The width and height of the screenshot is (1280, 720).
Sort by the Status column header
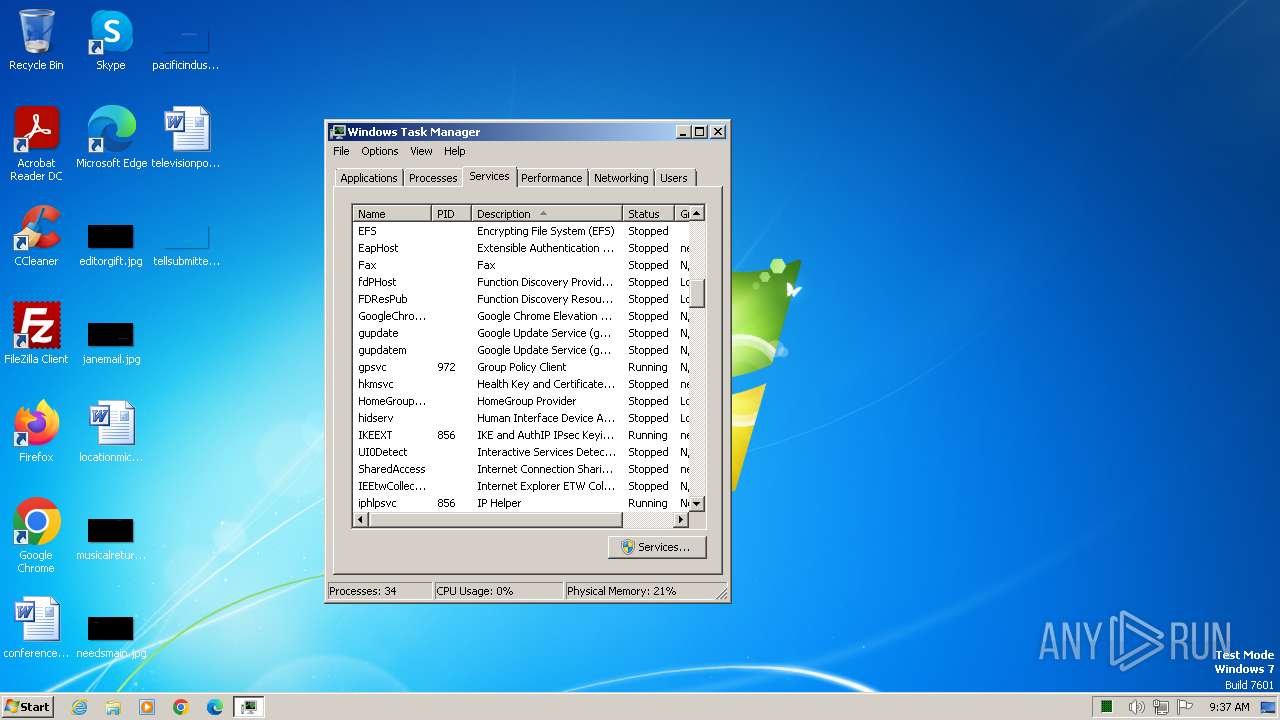click(649, 214)
